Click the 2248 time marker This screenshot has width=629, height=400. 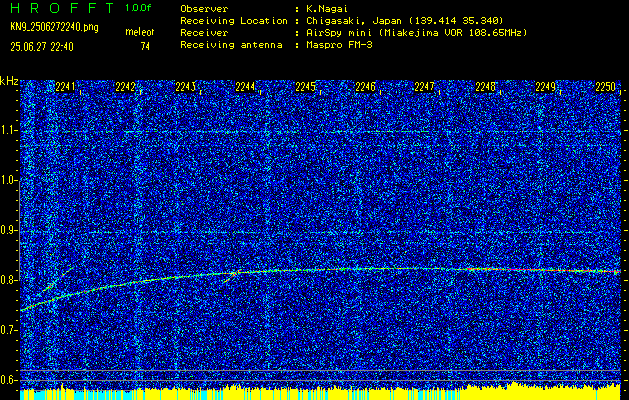pos(485,87)
